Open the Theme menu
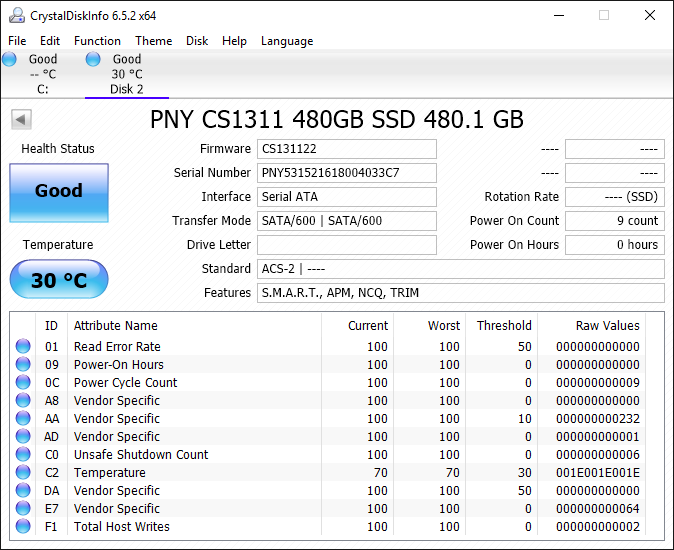This screenshot has height=550, width=674. point(153,41)
